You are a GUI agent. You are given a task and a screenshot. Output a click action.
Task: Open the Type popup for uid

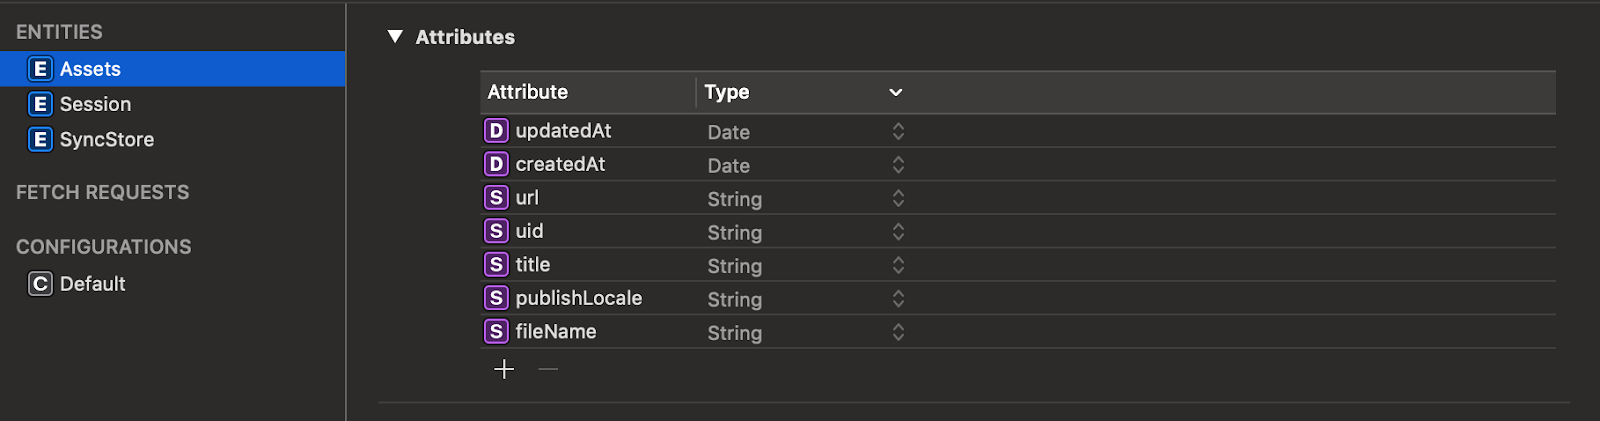point(898,232)
